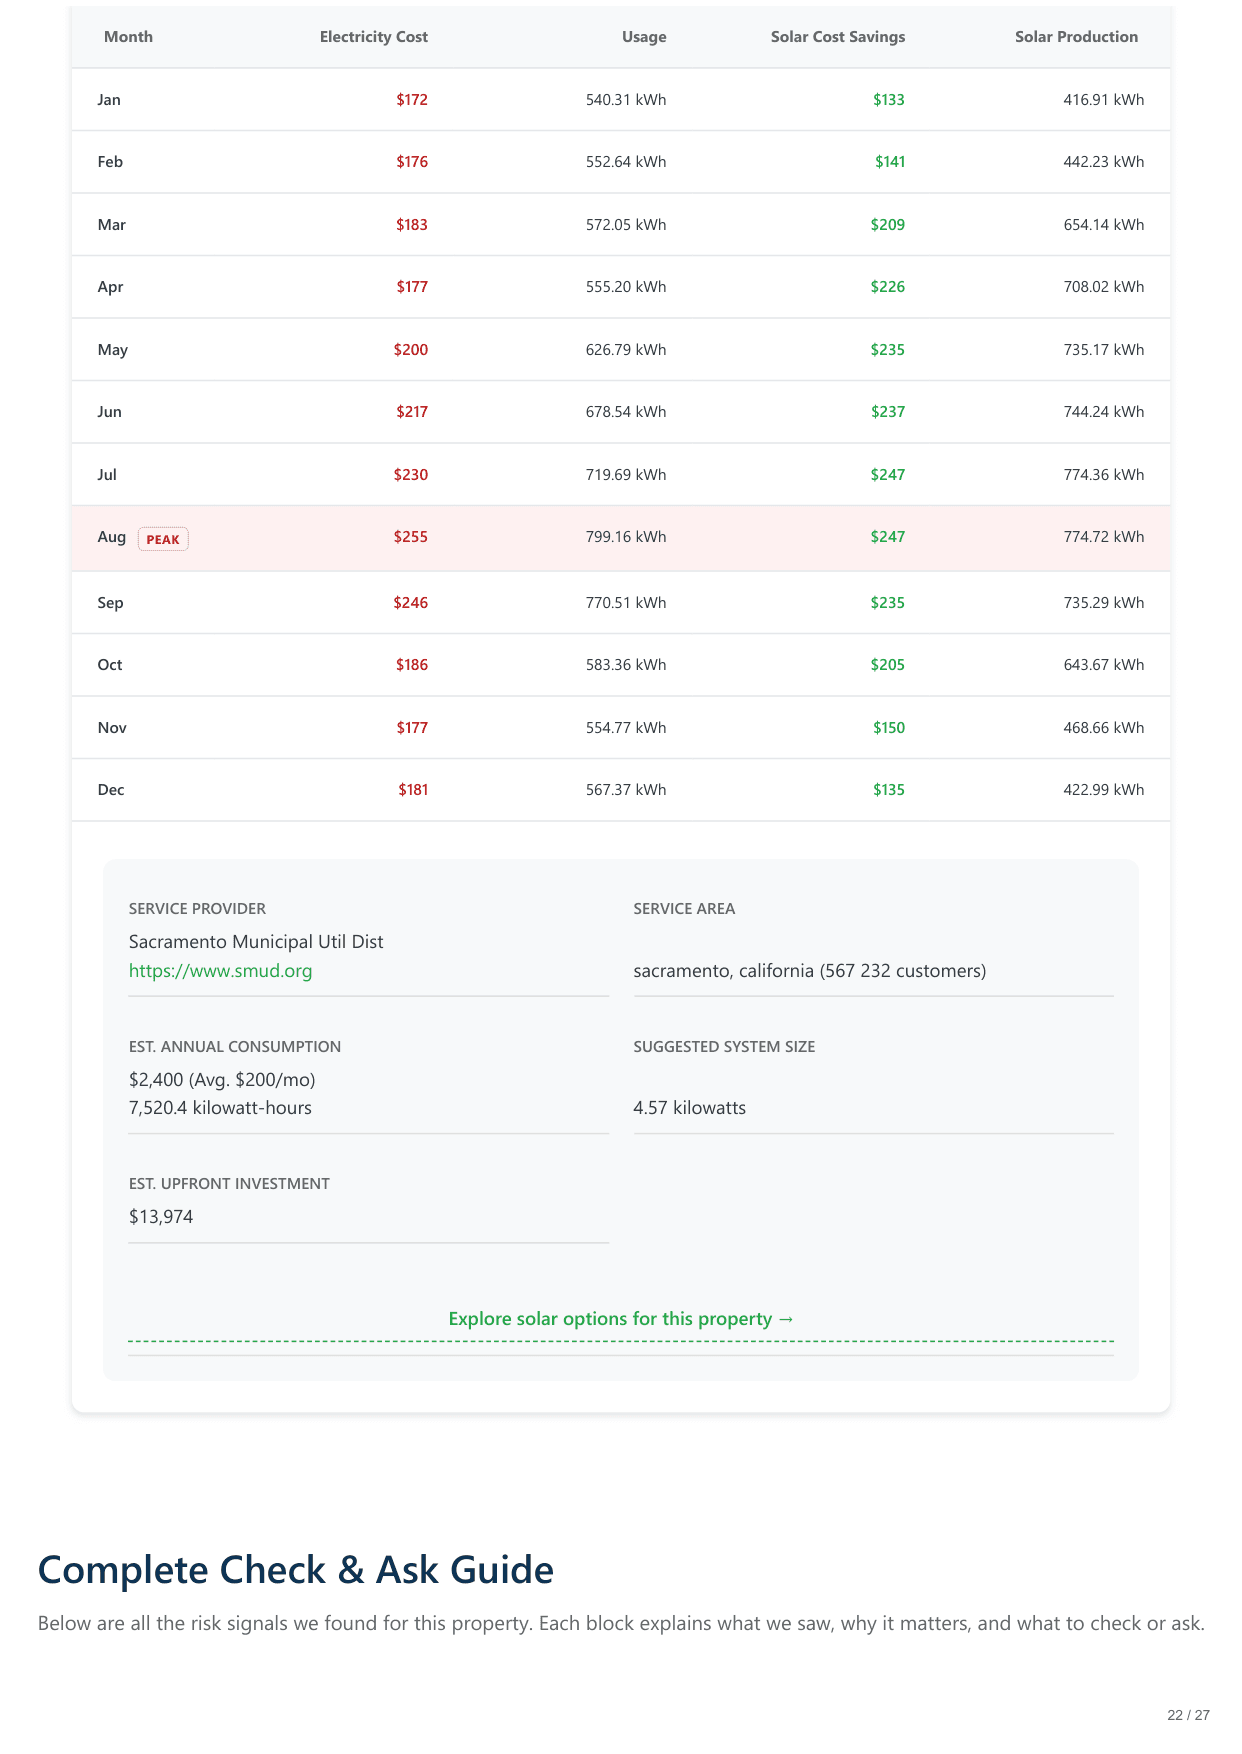Click the Jul solar savings value $247
This screenshot has width=1242, height=1754.
pyautogui.click(x=887, y=475)
